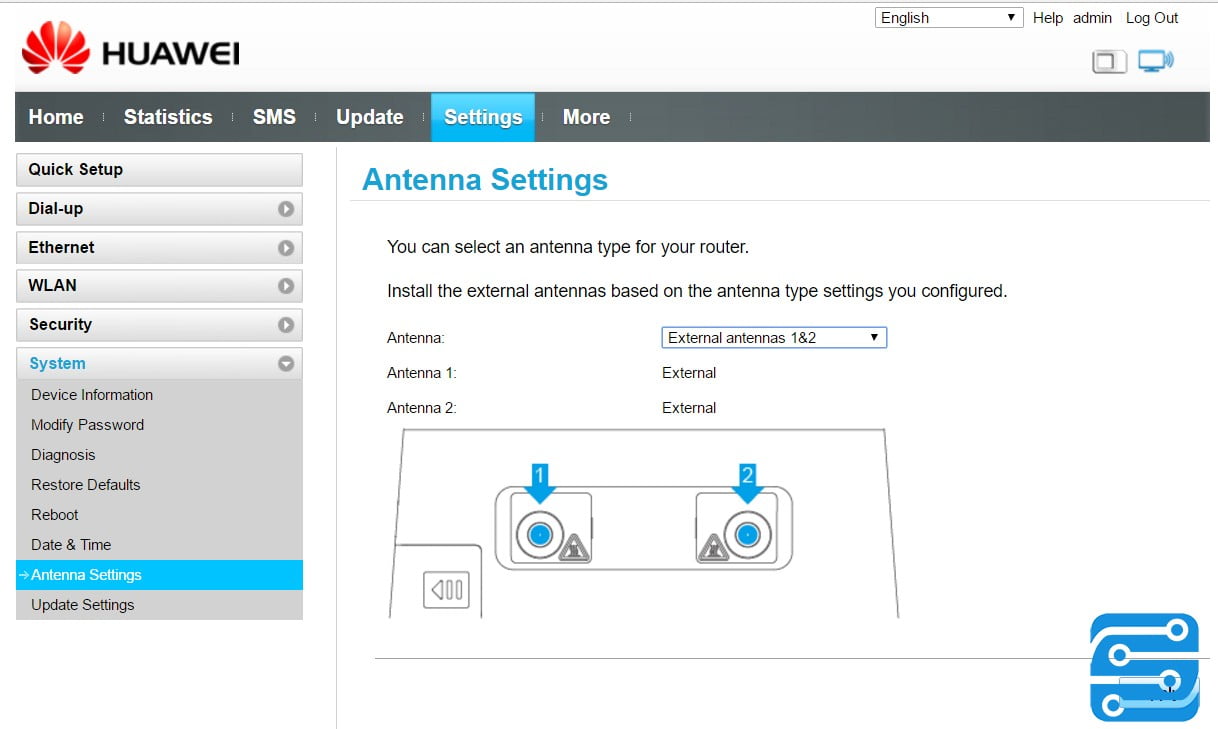Open the Quick Setup button
The width and height of the screenshot is (1218, 729).
[x=159, y=170]
